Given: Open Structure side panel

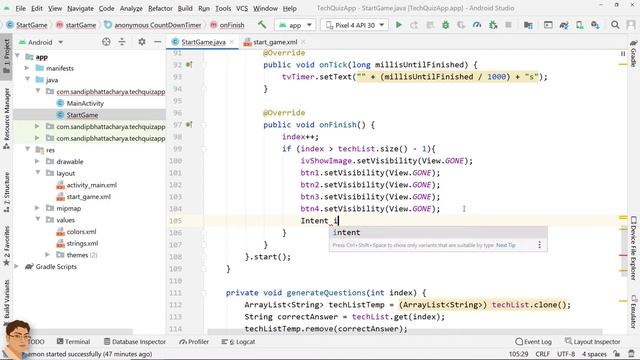Looking at the screenshot, I should 7,192.
